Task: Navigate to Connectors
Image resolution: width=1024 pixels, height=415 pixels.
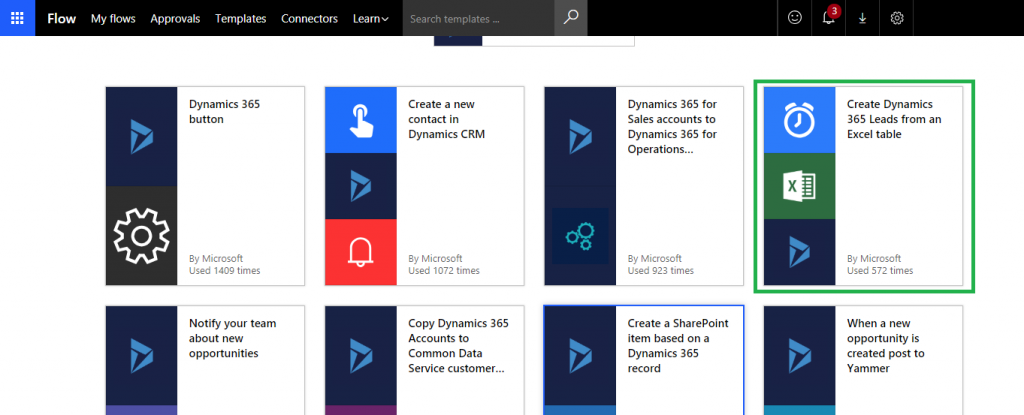Action: (x=310, y=18)
